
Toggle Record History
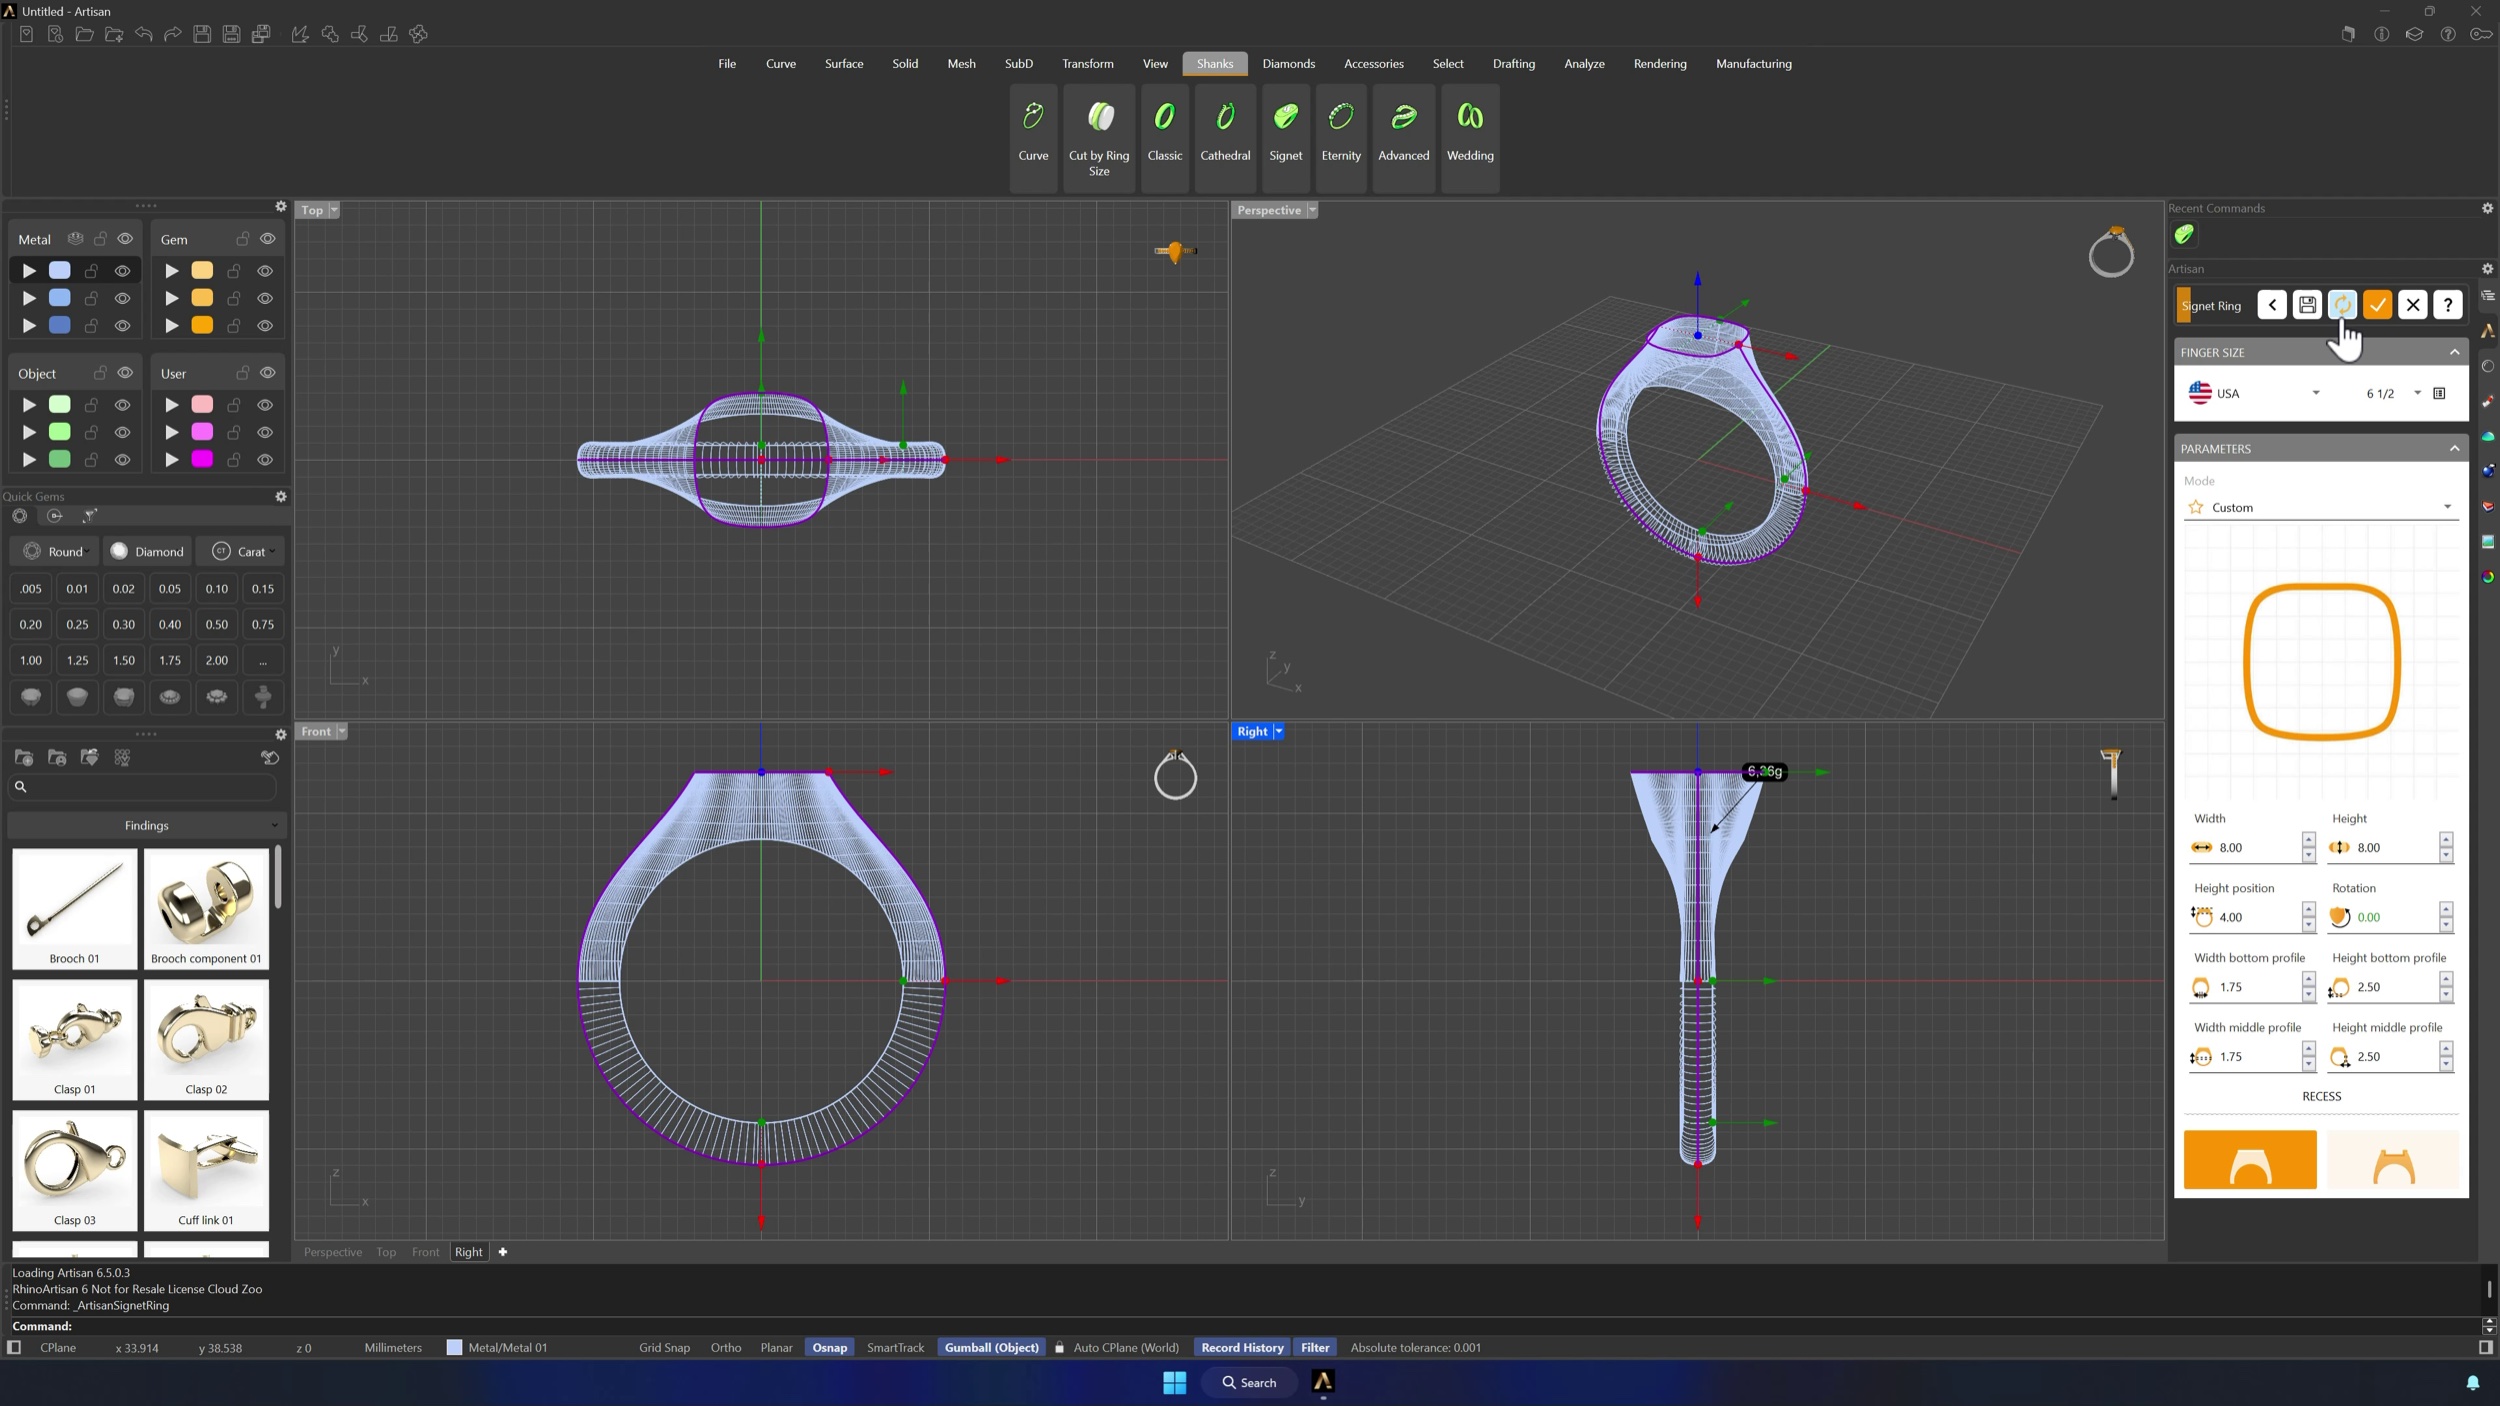[x=1242, y=1348]
